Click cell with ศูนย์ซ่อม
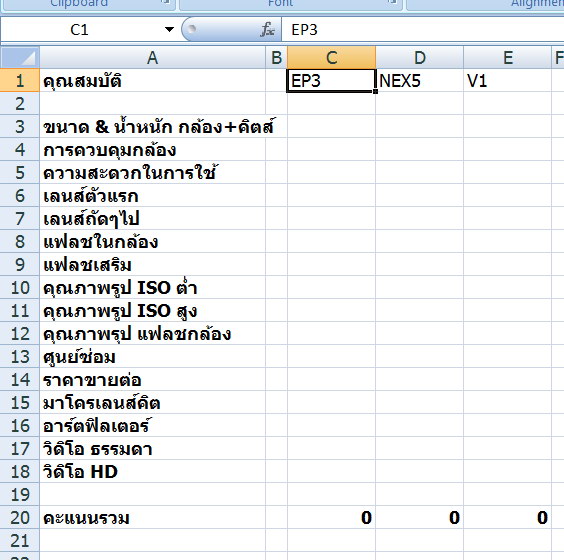 tap(152, 357)
